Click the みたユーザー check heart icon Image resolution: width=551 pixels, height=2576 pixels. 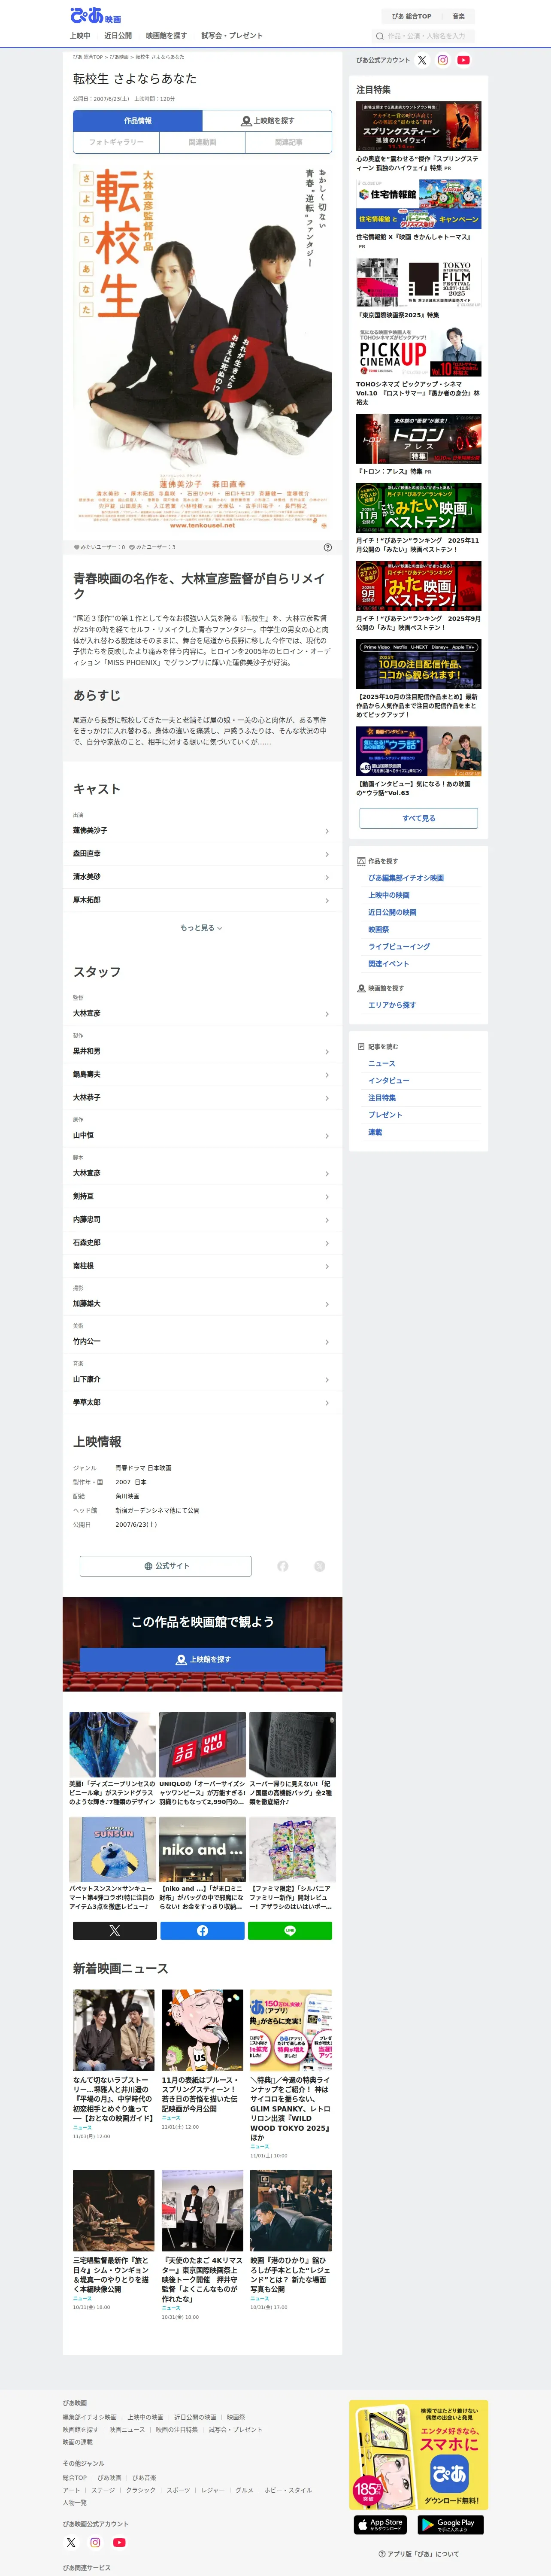click(132, 547)
